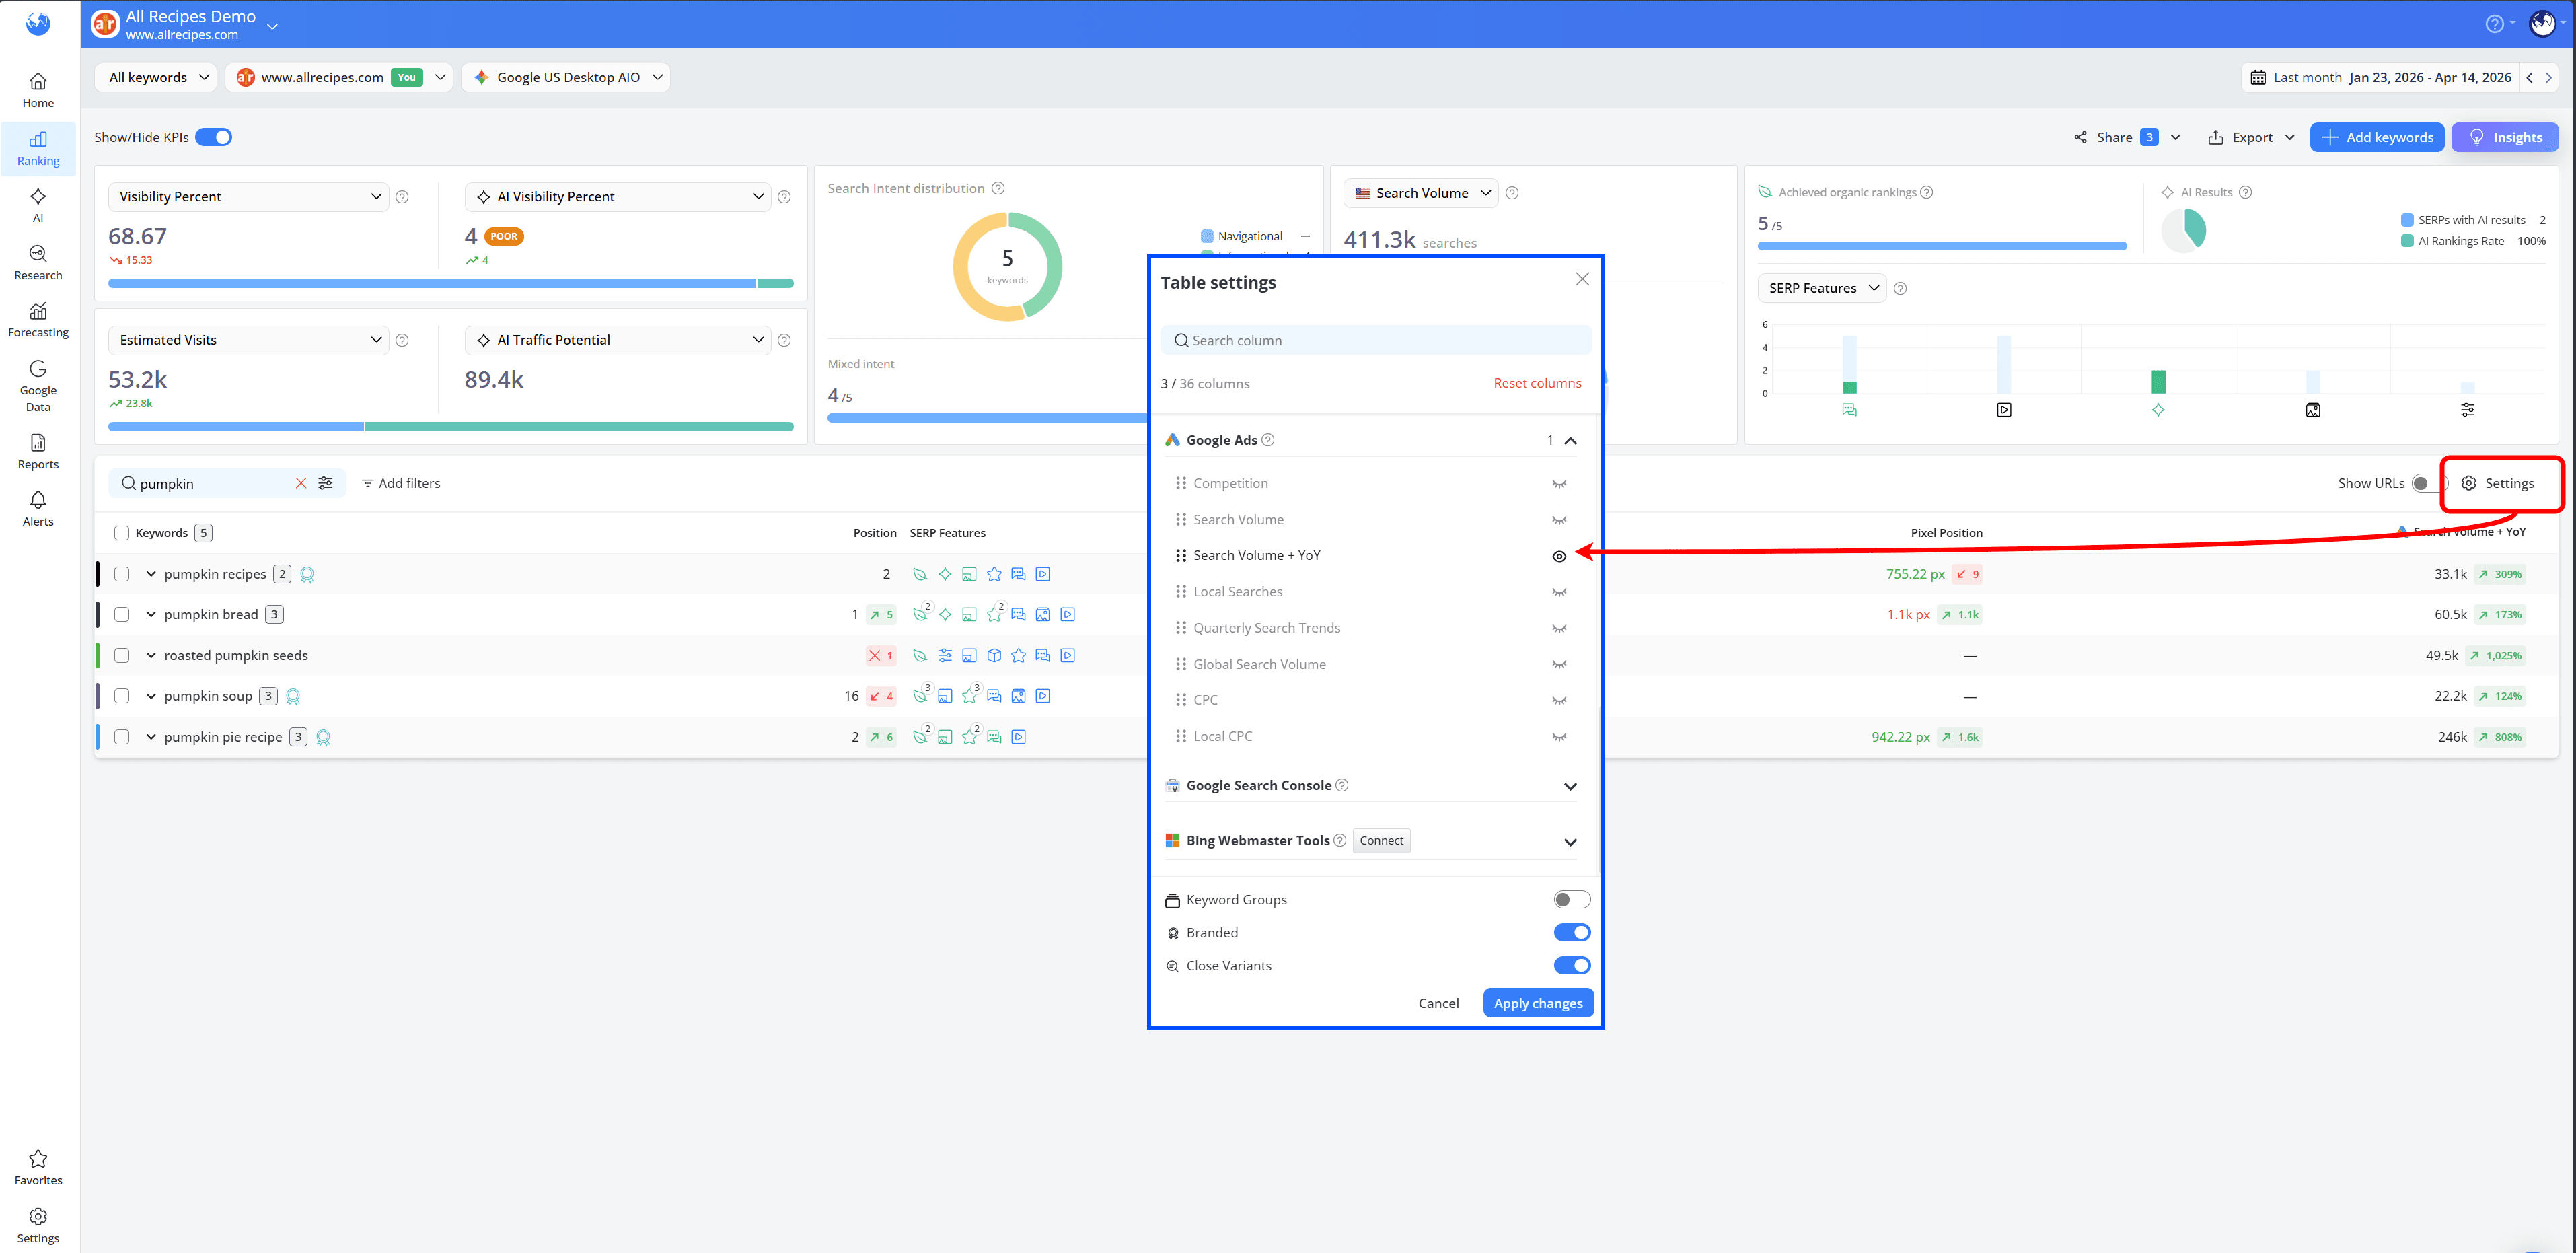Clear the pumpkin search with the X icon
2576x1253 pixels.
[301, 483]
